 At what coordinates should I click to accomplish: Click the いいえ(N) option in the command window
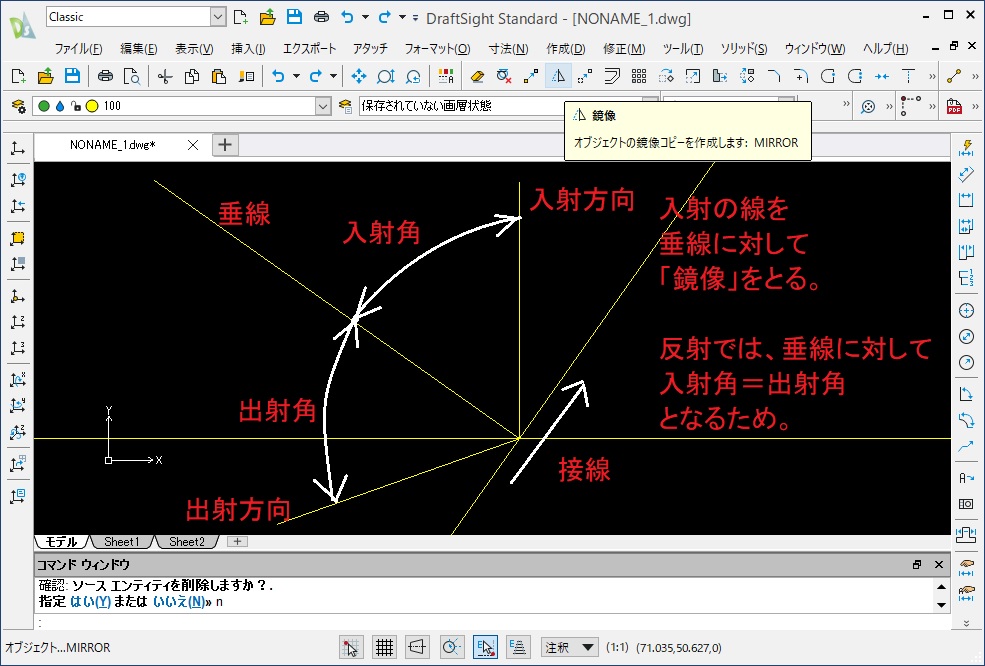tap(179, 601)
